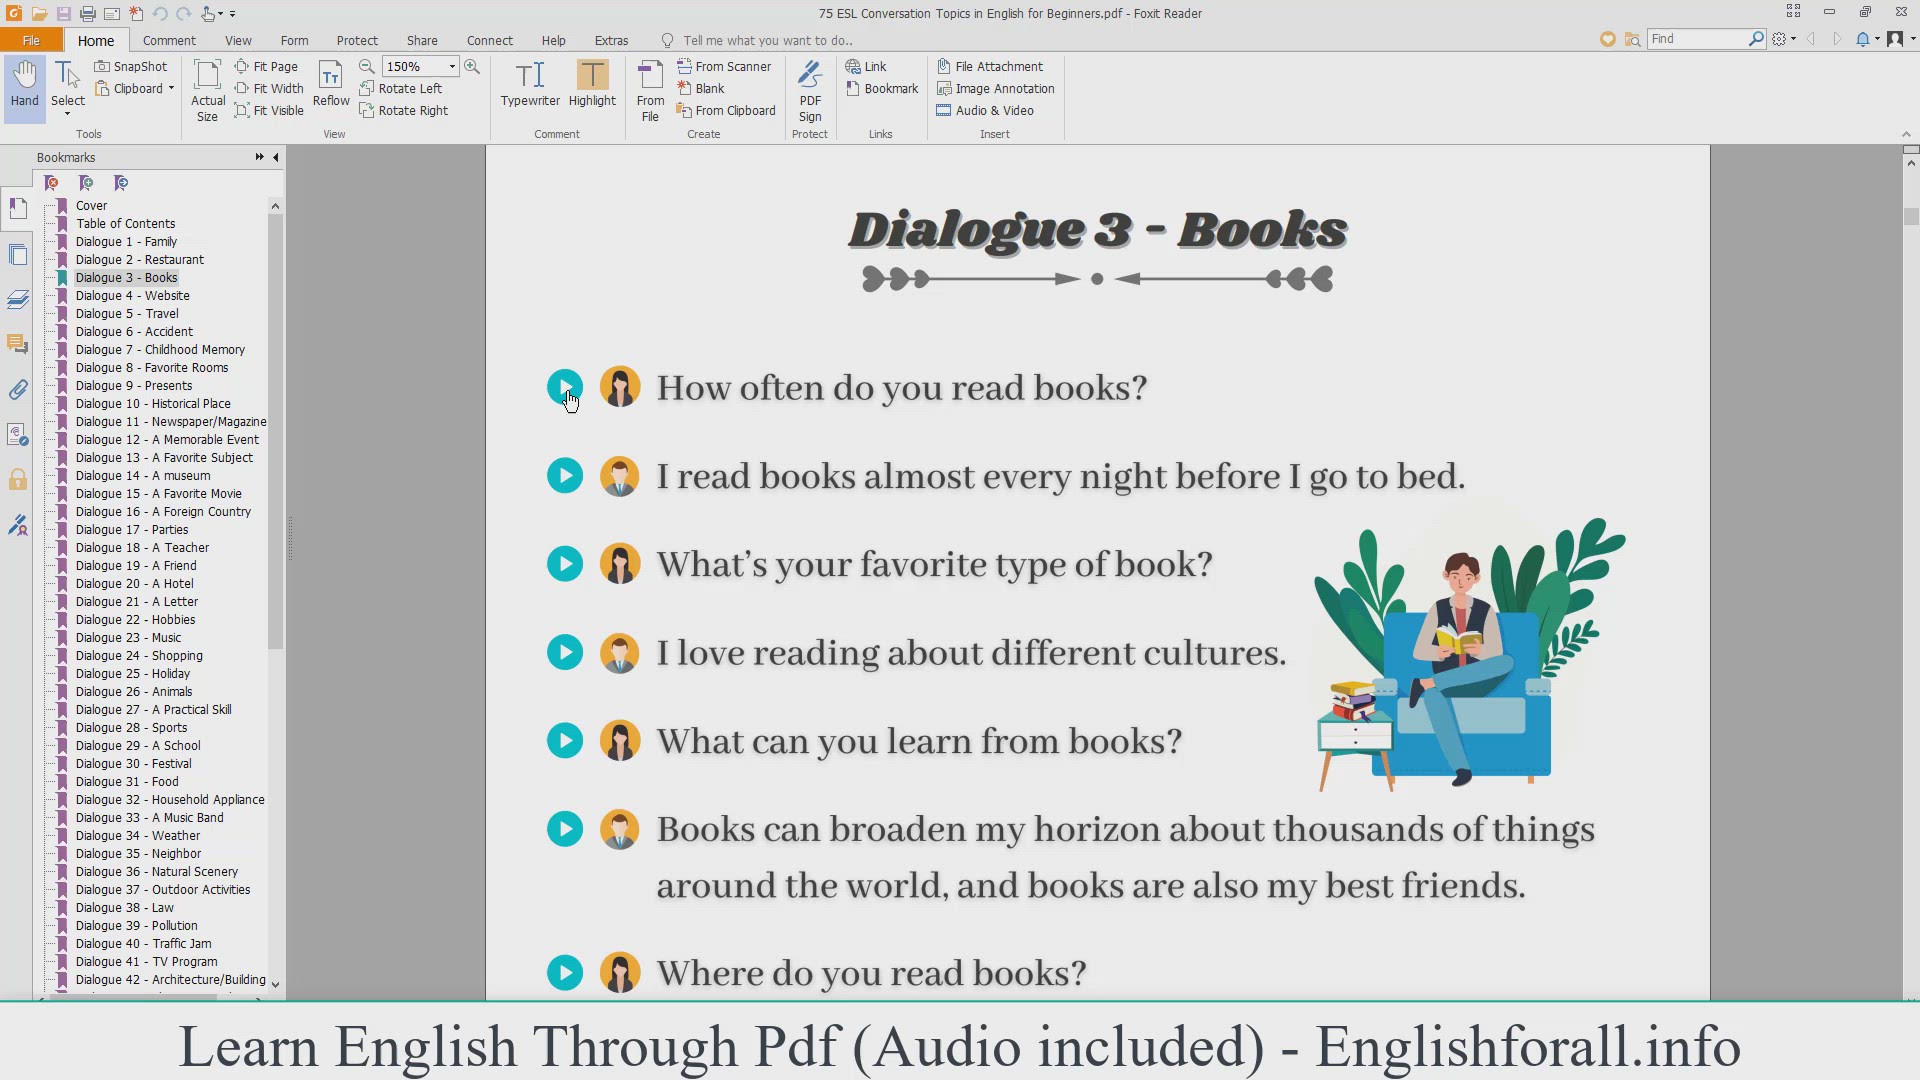Activate the Highlight tool

click(592, 84)
